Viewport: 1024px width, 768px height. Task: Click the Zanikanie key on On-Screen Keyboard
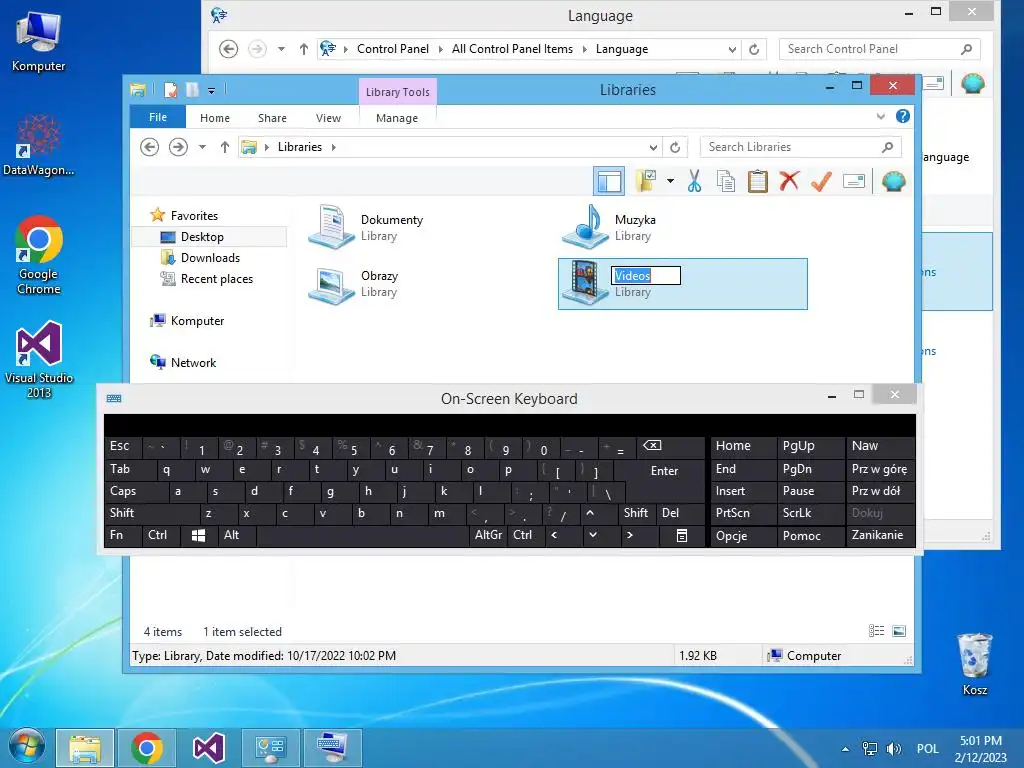coord(880,536)
